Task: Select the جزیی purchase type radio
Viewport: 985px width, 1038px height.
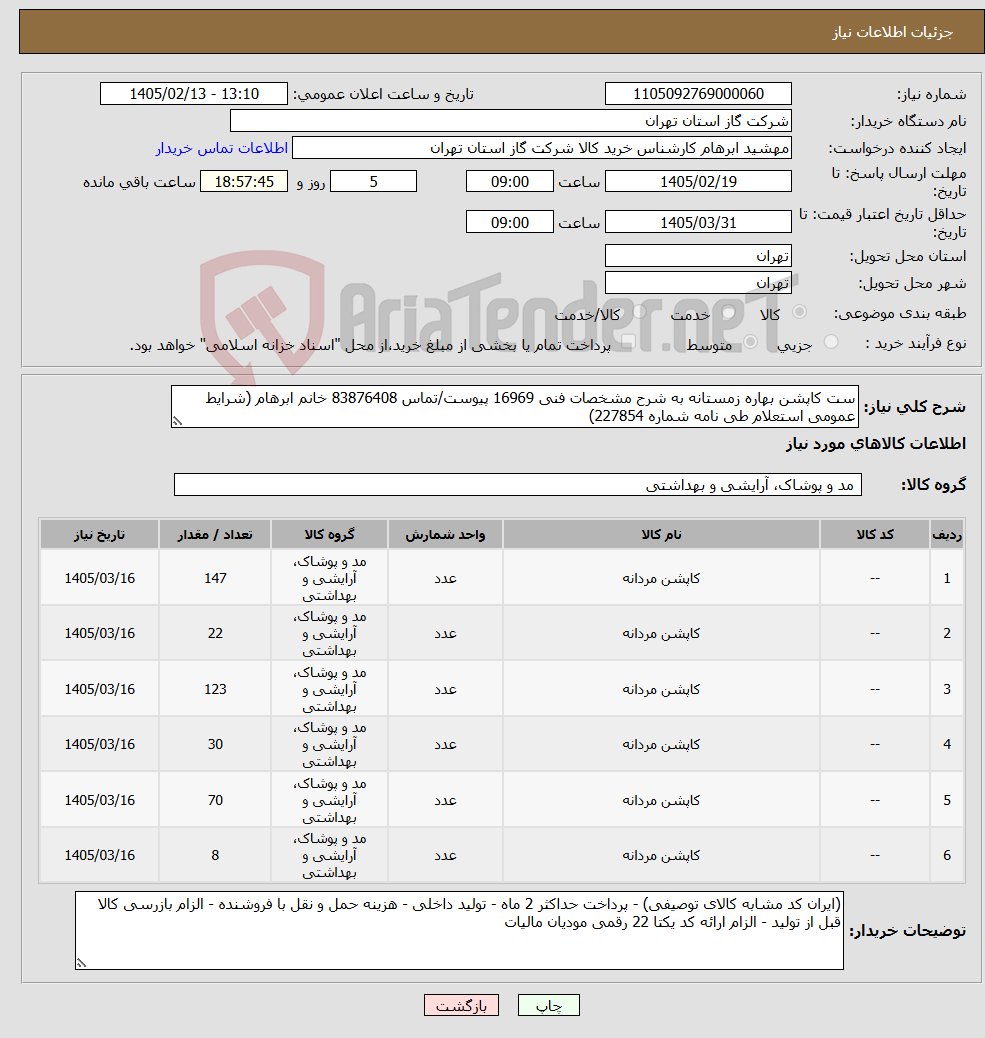Action: point(831,342)
